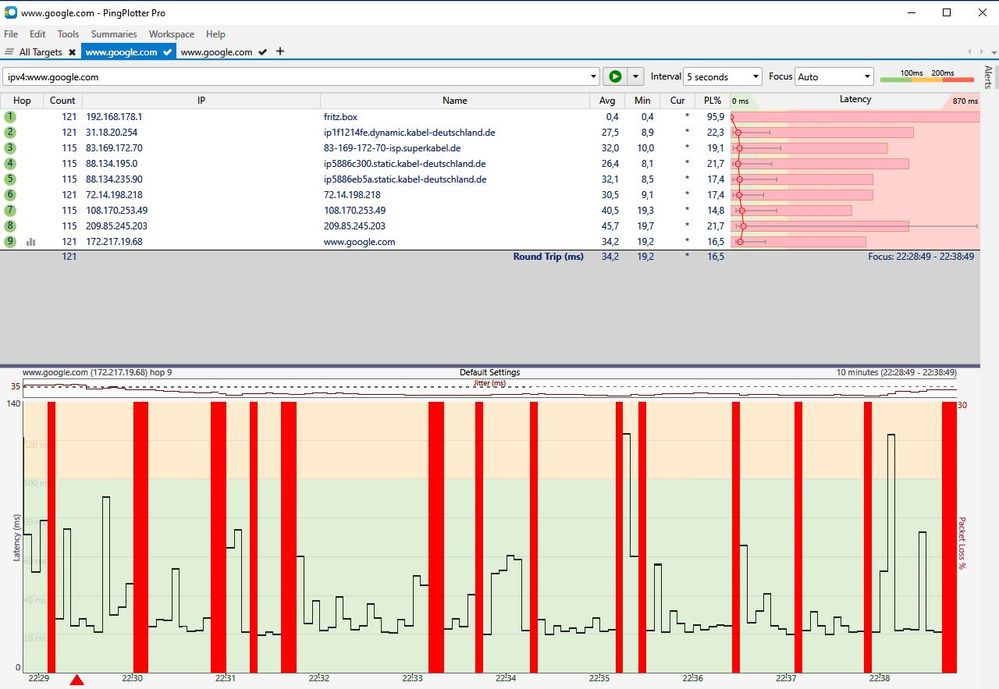The height and width of the screenshot is (689, 999).
Task: Click the Cur column header
Action: [677, 100]
